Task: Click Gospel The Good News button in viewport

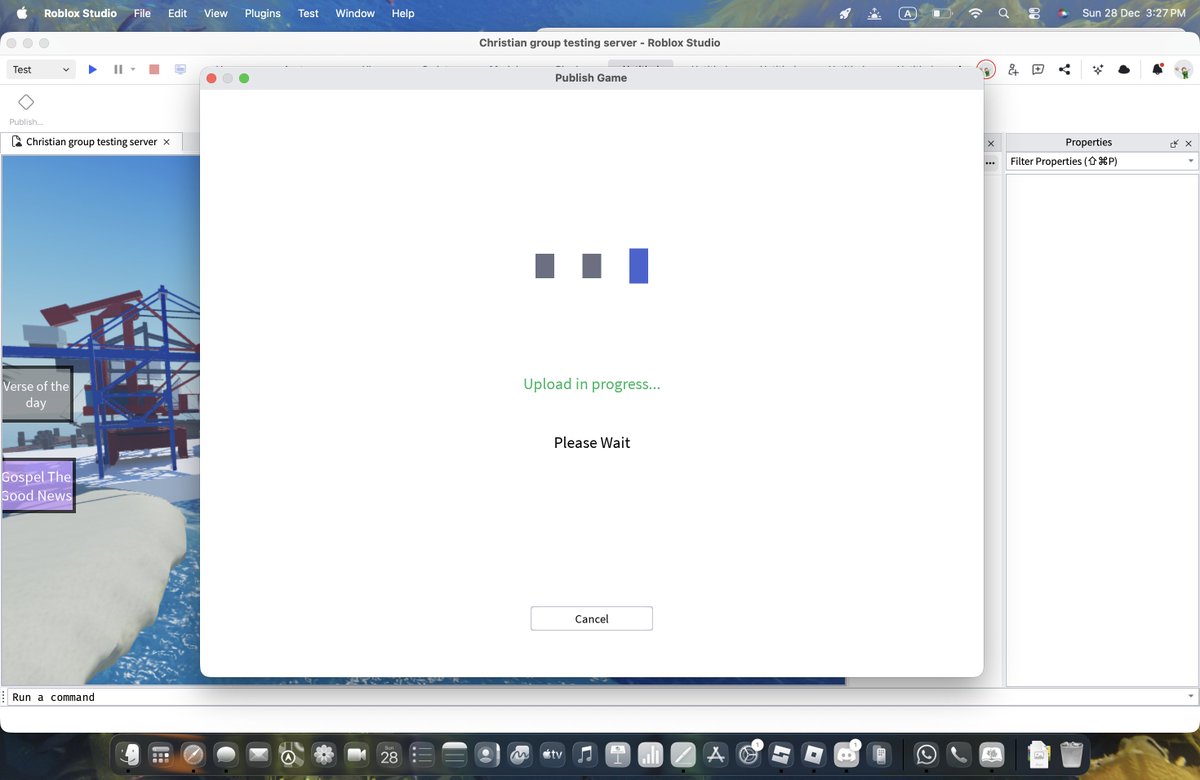Action: click(37, 486)
